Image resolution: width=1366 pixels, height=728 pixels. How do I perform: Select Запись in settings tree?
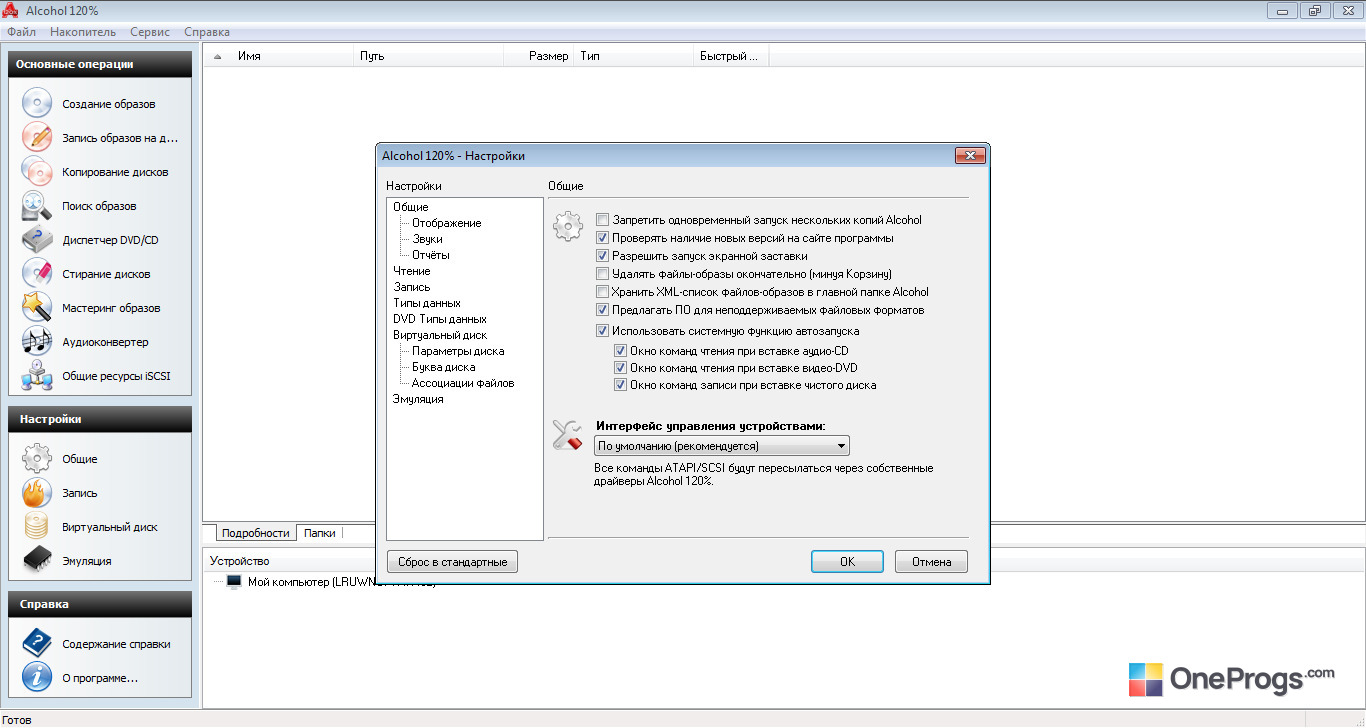coord(412,287)
